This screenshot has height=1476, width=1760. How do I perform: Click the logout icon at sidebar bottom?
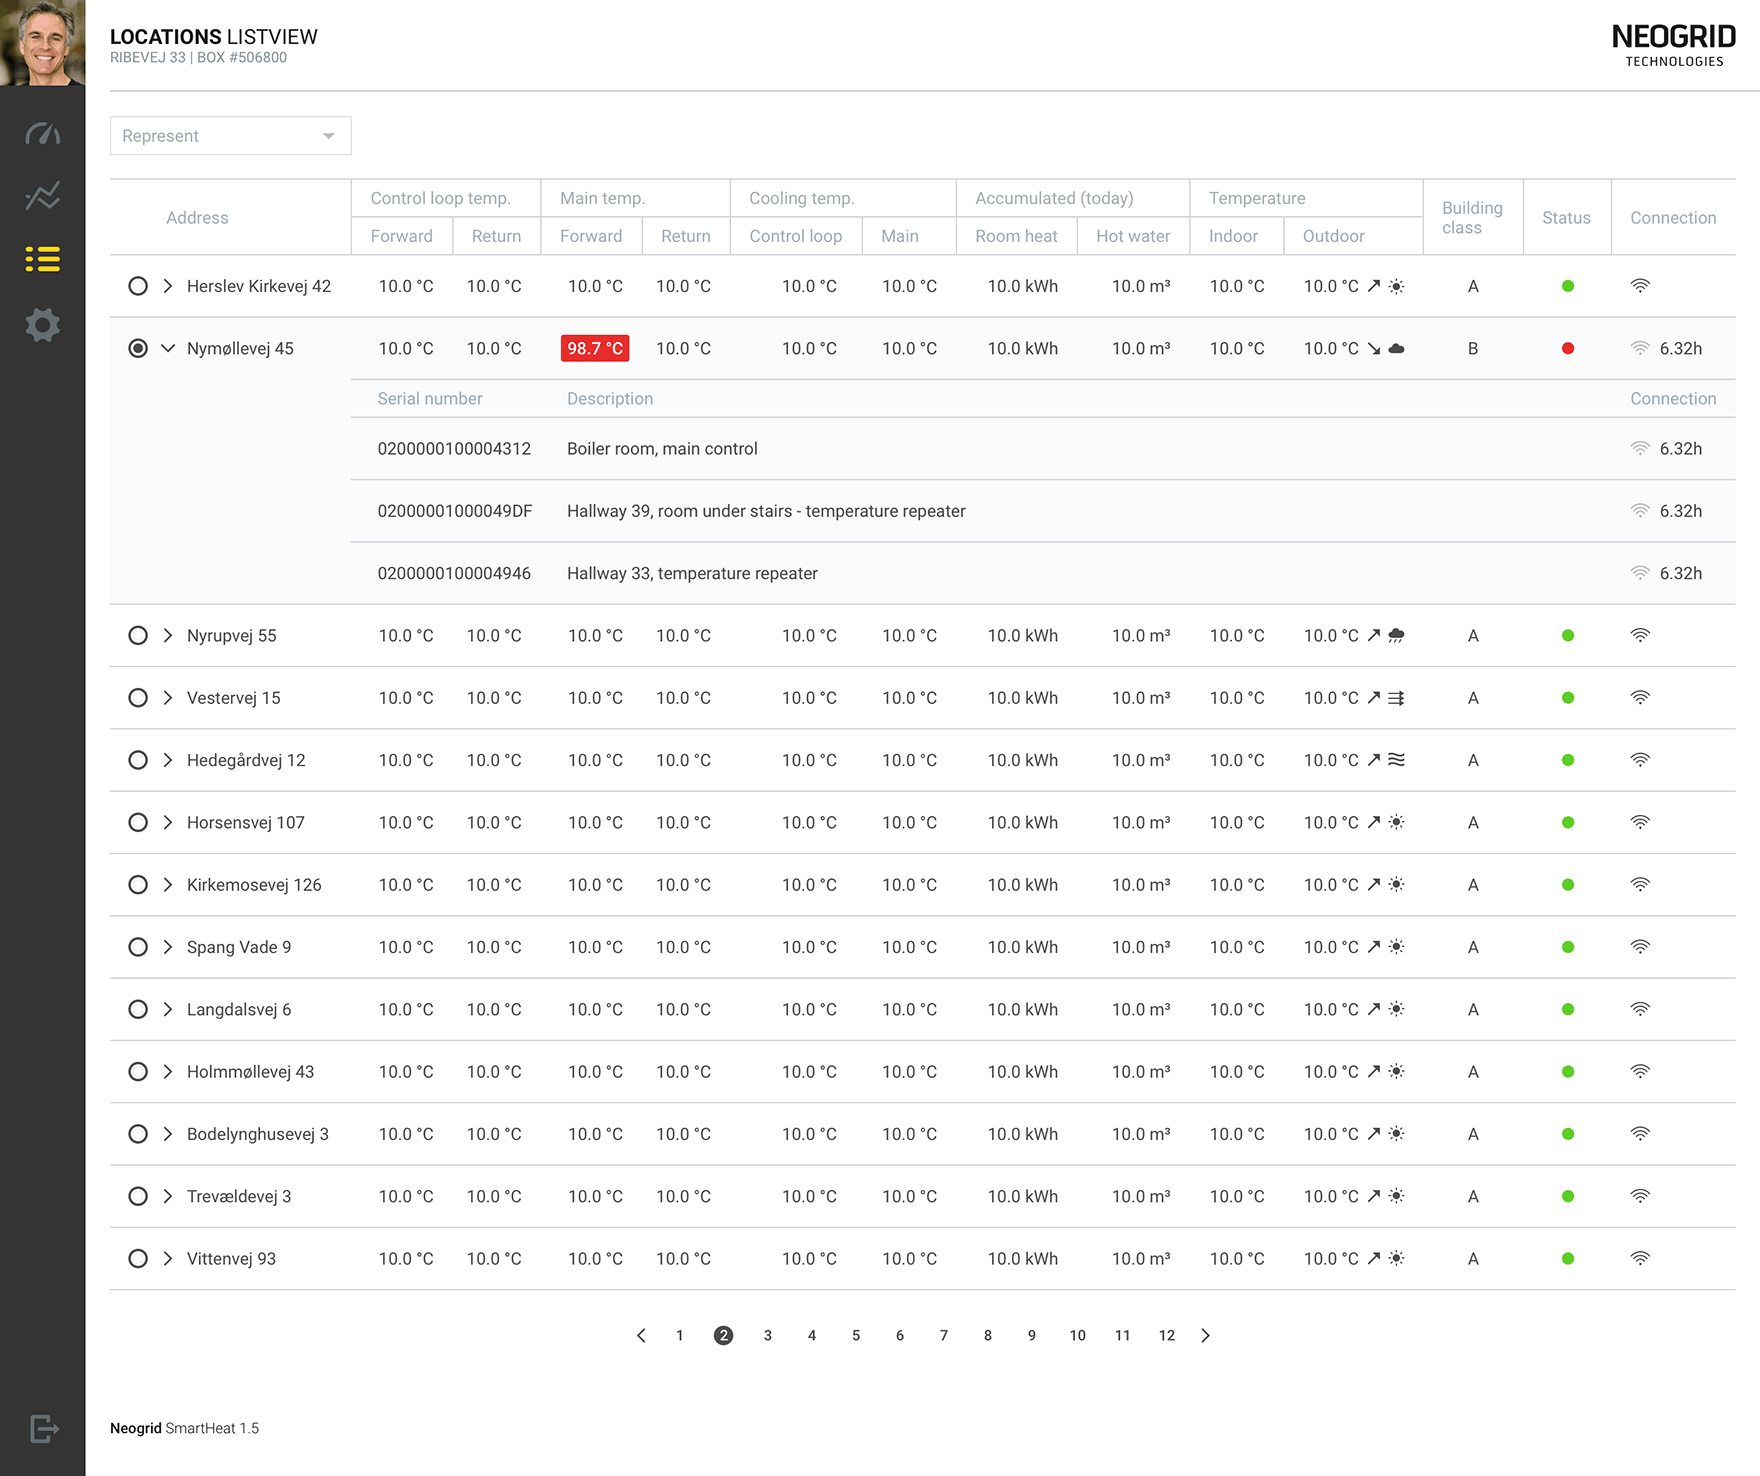click(43, 1428)
